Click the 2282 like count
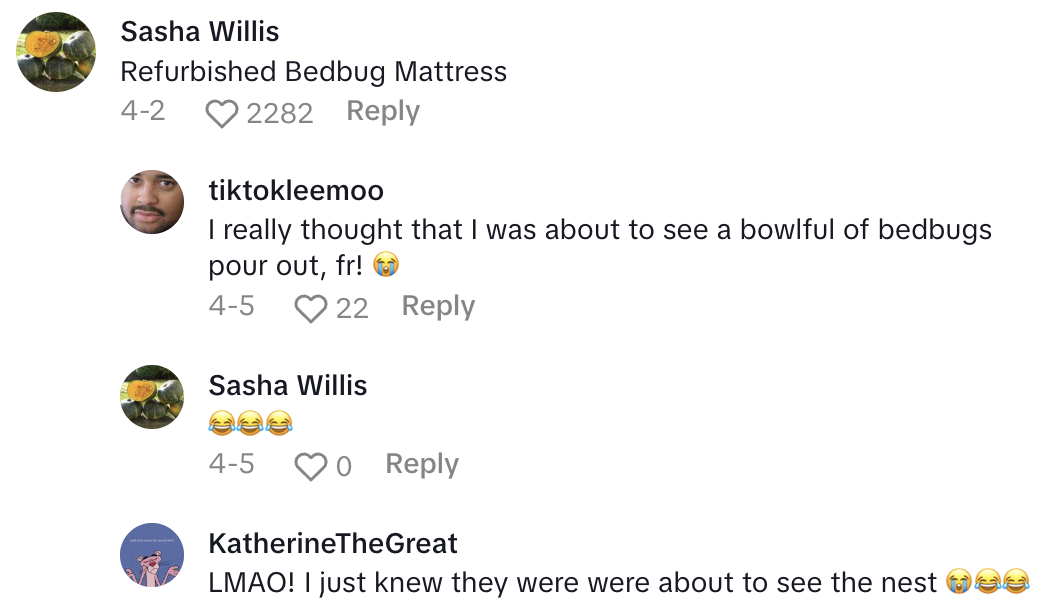 (279, 113)
